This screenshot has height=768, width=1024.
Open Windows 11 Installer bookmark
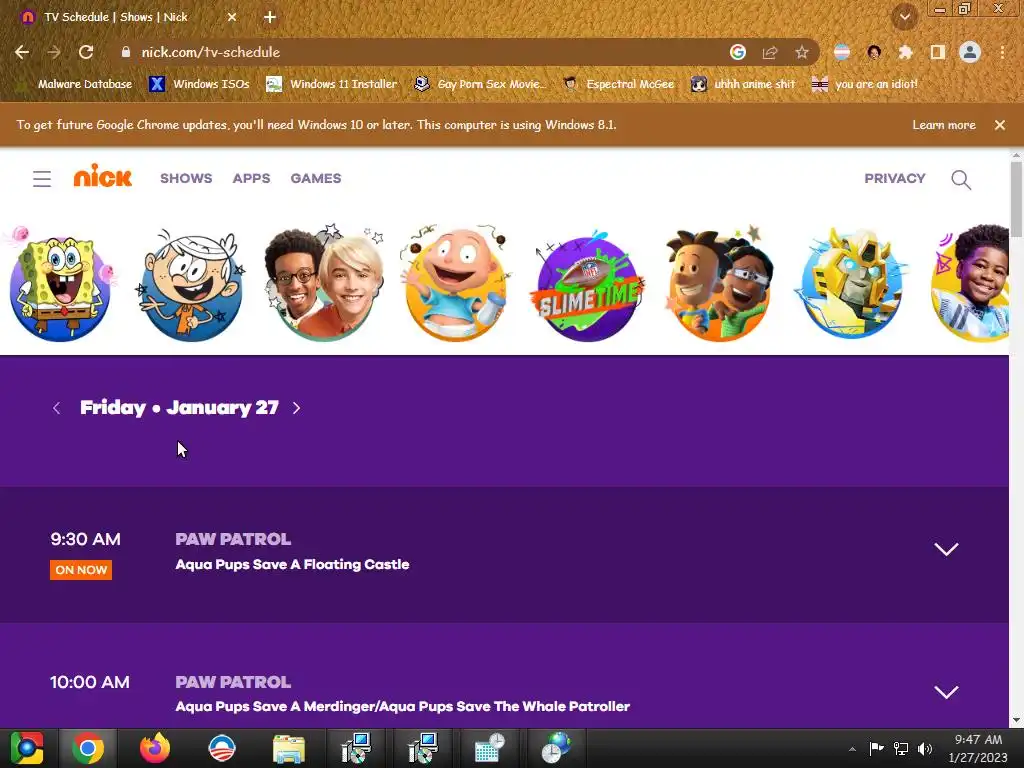click(332, 84)
